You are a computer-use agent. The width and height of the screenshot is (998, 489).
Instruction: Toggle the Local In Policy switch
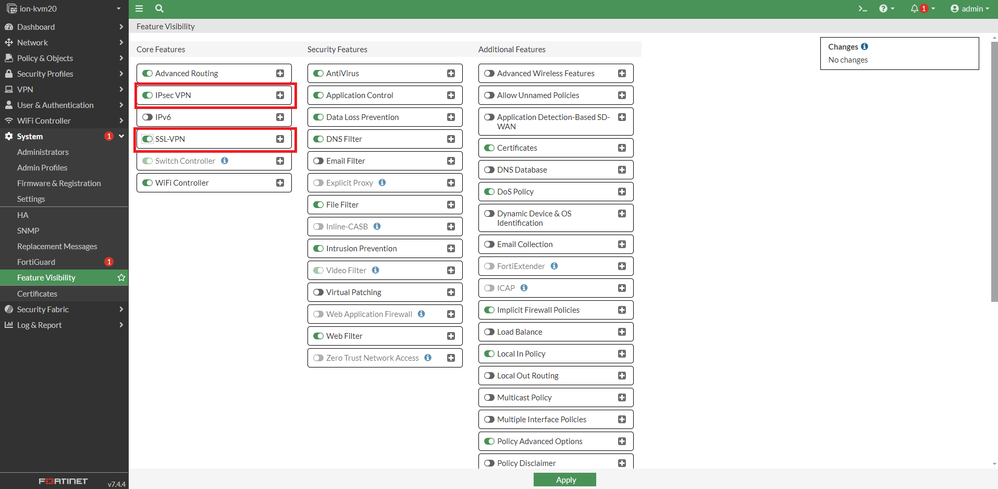(x=489, y=353)
